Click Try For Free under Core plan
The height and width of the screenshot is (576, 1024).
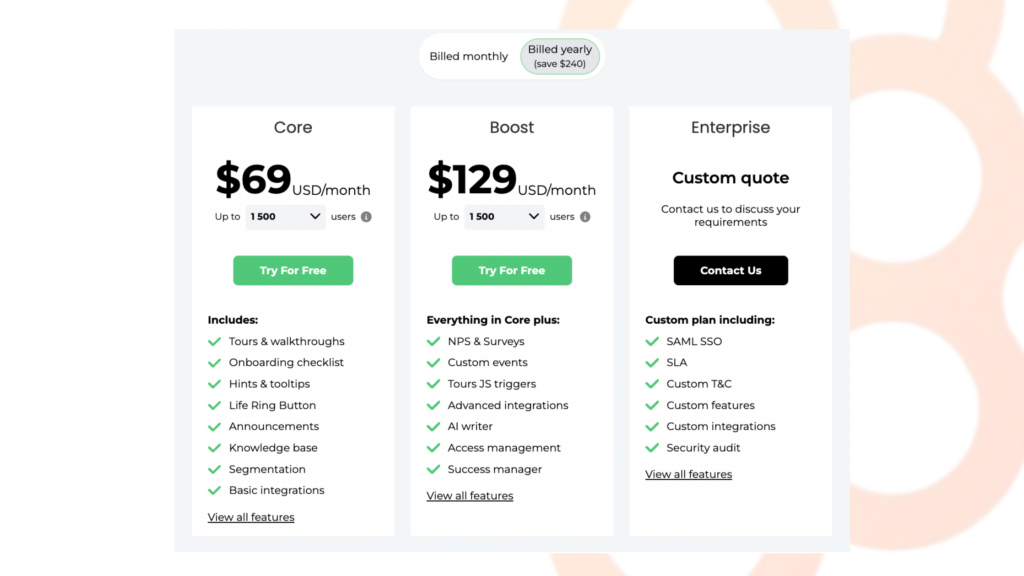293,270
